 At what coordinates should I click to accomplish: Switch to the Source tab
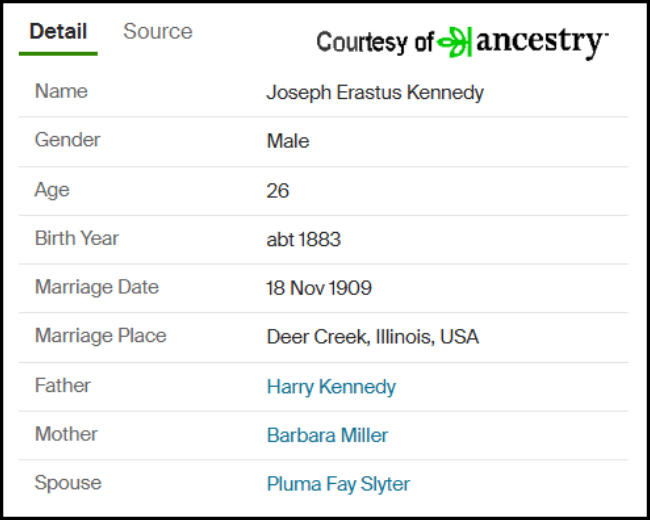click(158, 31)
